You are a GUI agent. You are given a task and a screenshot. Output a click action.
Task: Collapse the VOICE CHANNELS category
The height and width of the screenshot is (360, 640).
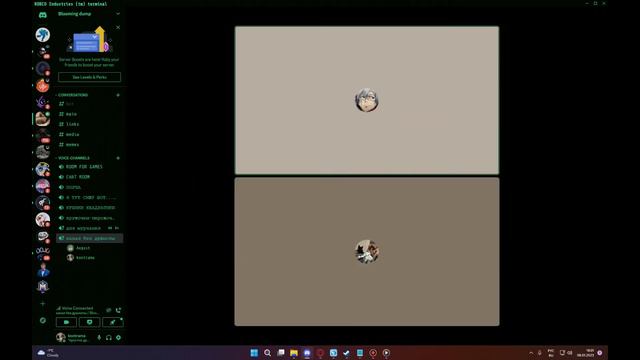(x=73, y=158)
